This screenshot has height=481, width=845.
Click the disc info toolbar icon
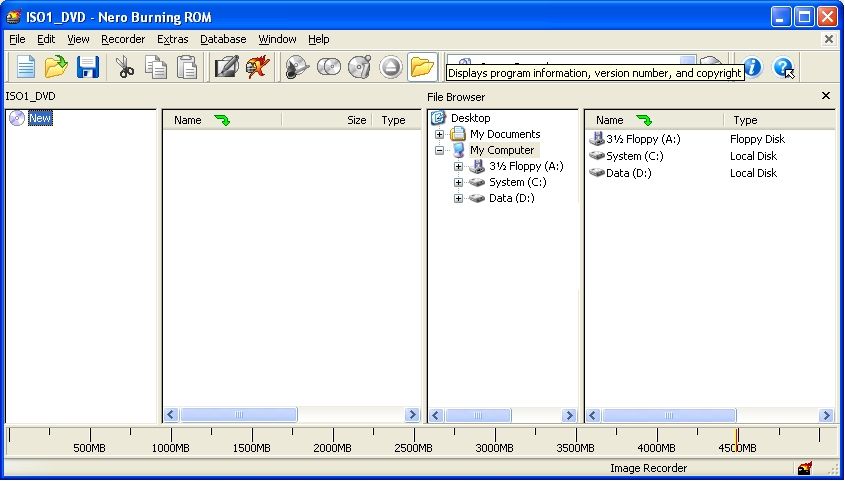[297, 67]
